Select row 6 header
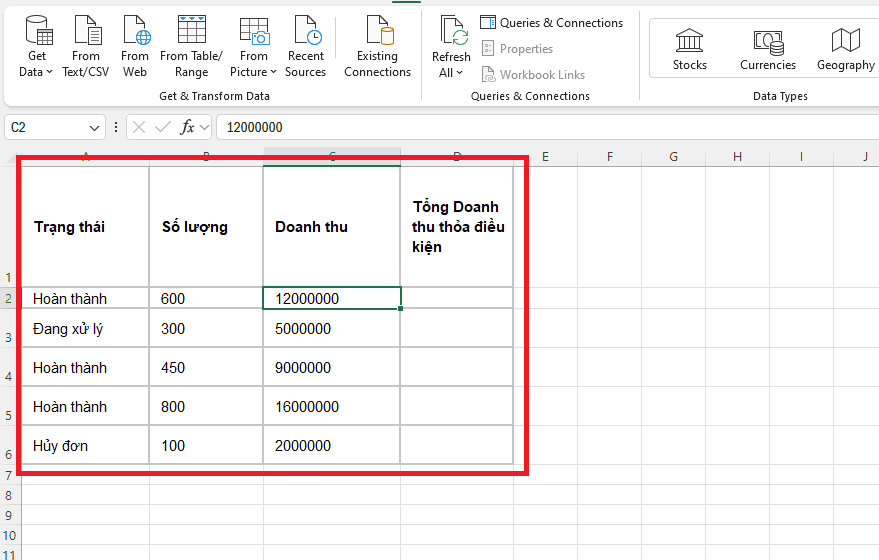The image size is (879, 560). [x=8, y=445]
